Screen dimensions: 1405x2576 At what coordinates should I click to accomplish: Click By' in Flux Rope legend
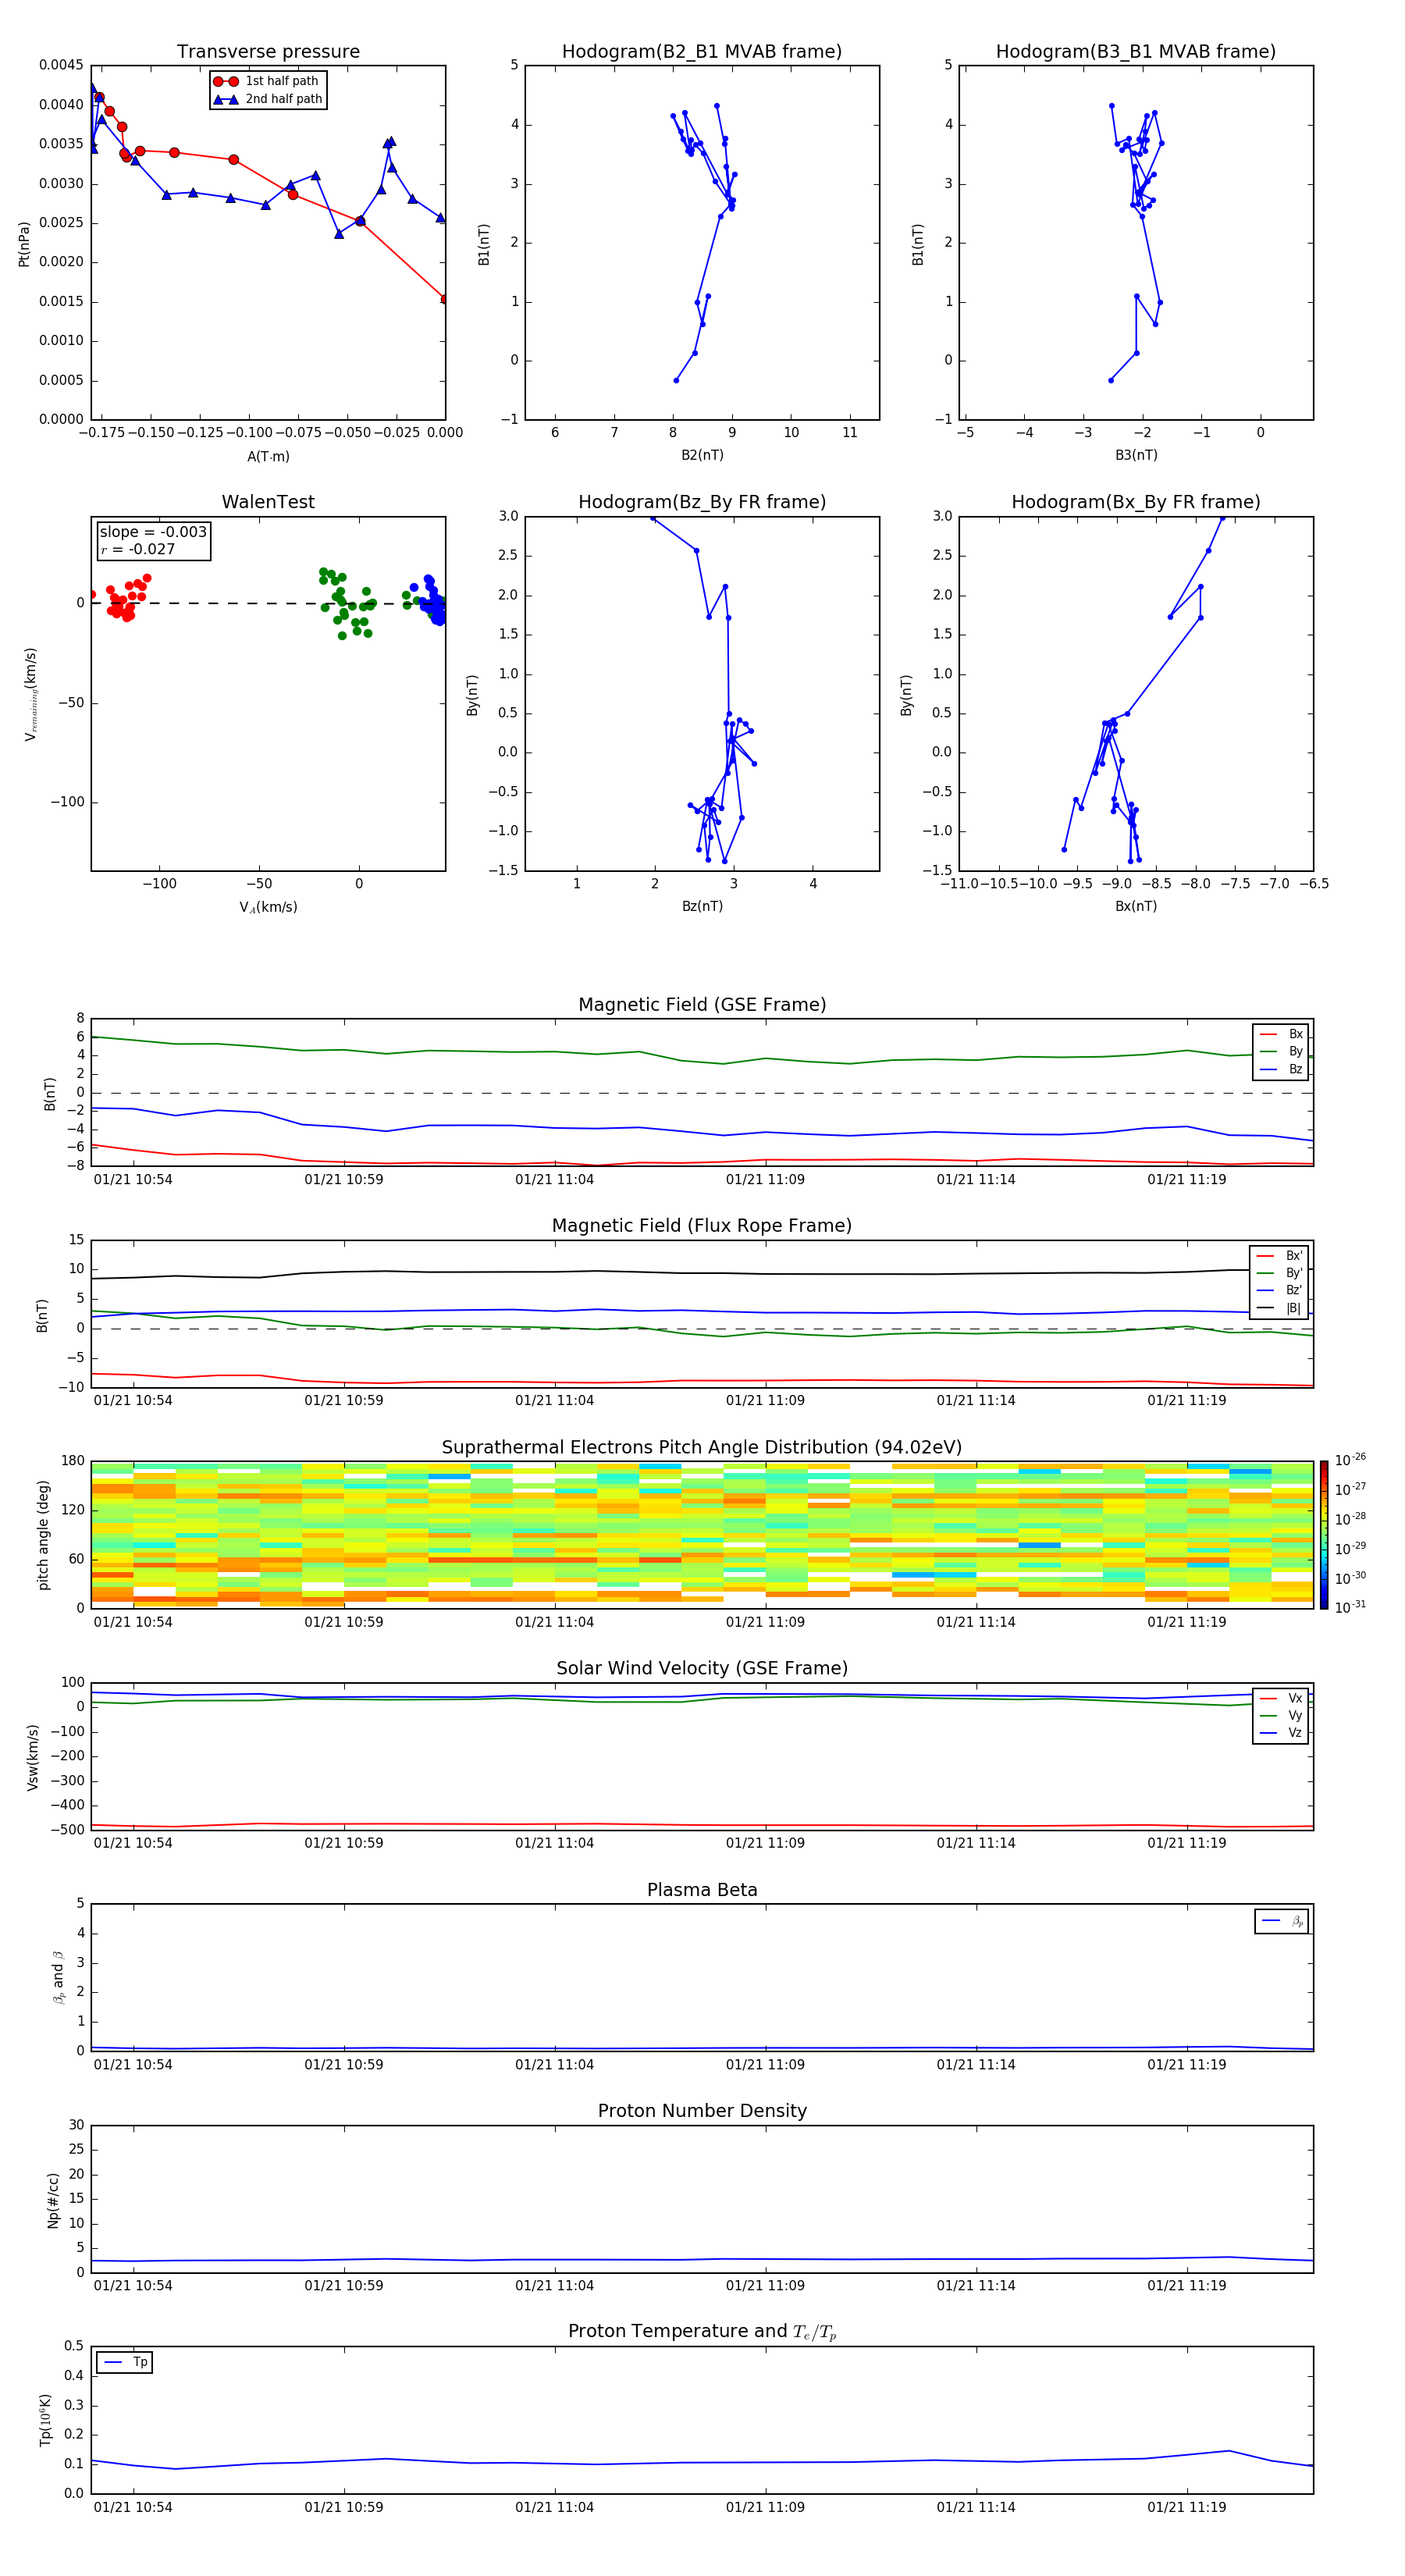[1279, 1273]
